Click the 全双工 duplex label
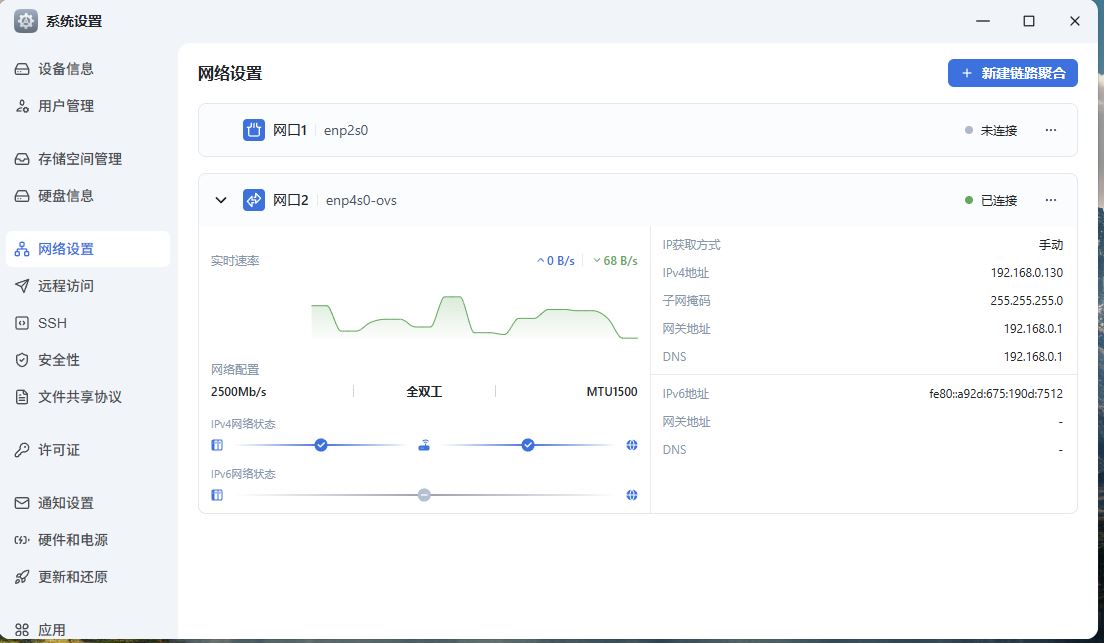1104x643 pixels. (424, 392)
